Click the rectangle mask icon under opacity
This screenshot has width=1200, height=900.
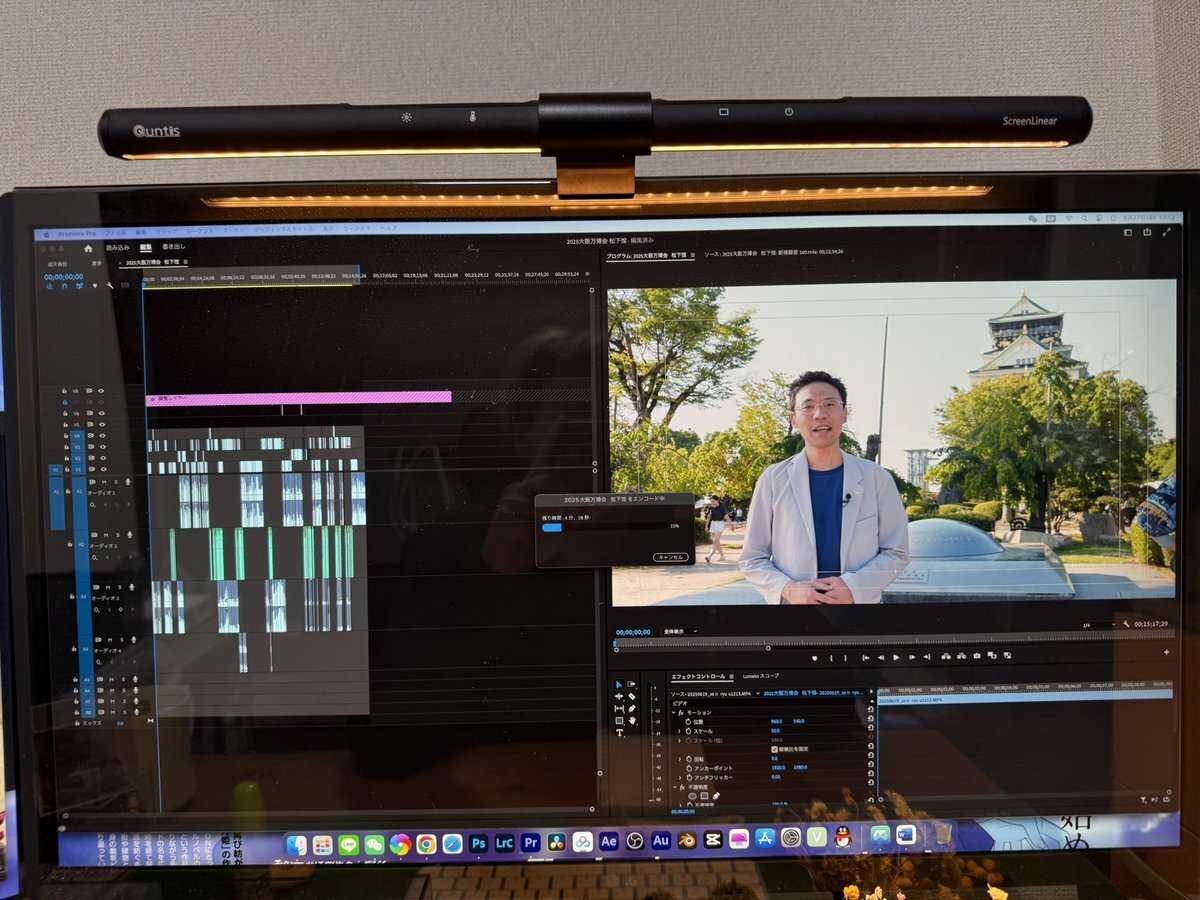coord(703,796)
